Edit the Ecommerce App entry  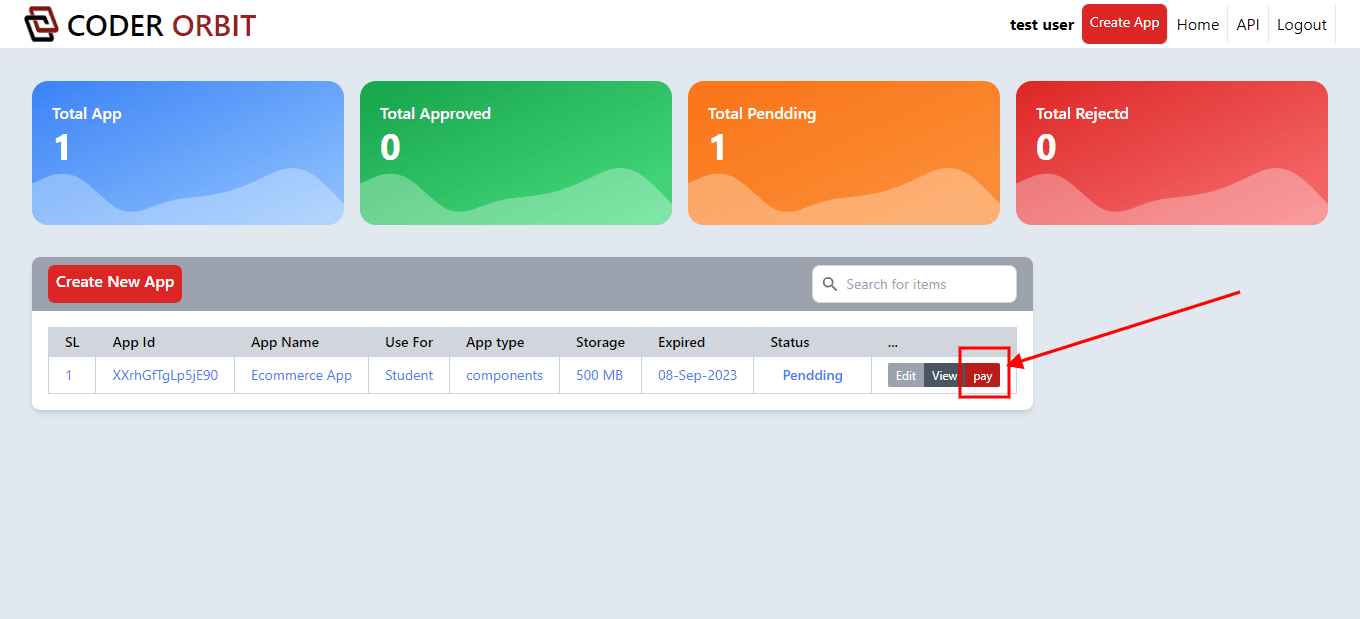click(905, 376)
